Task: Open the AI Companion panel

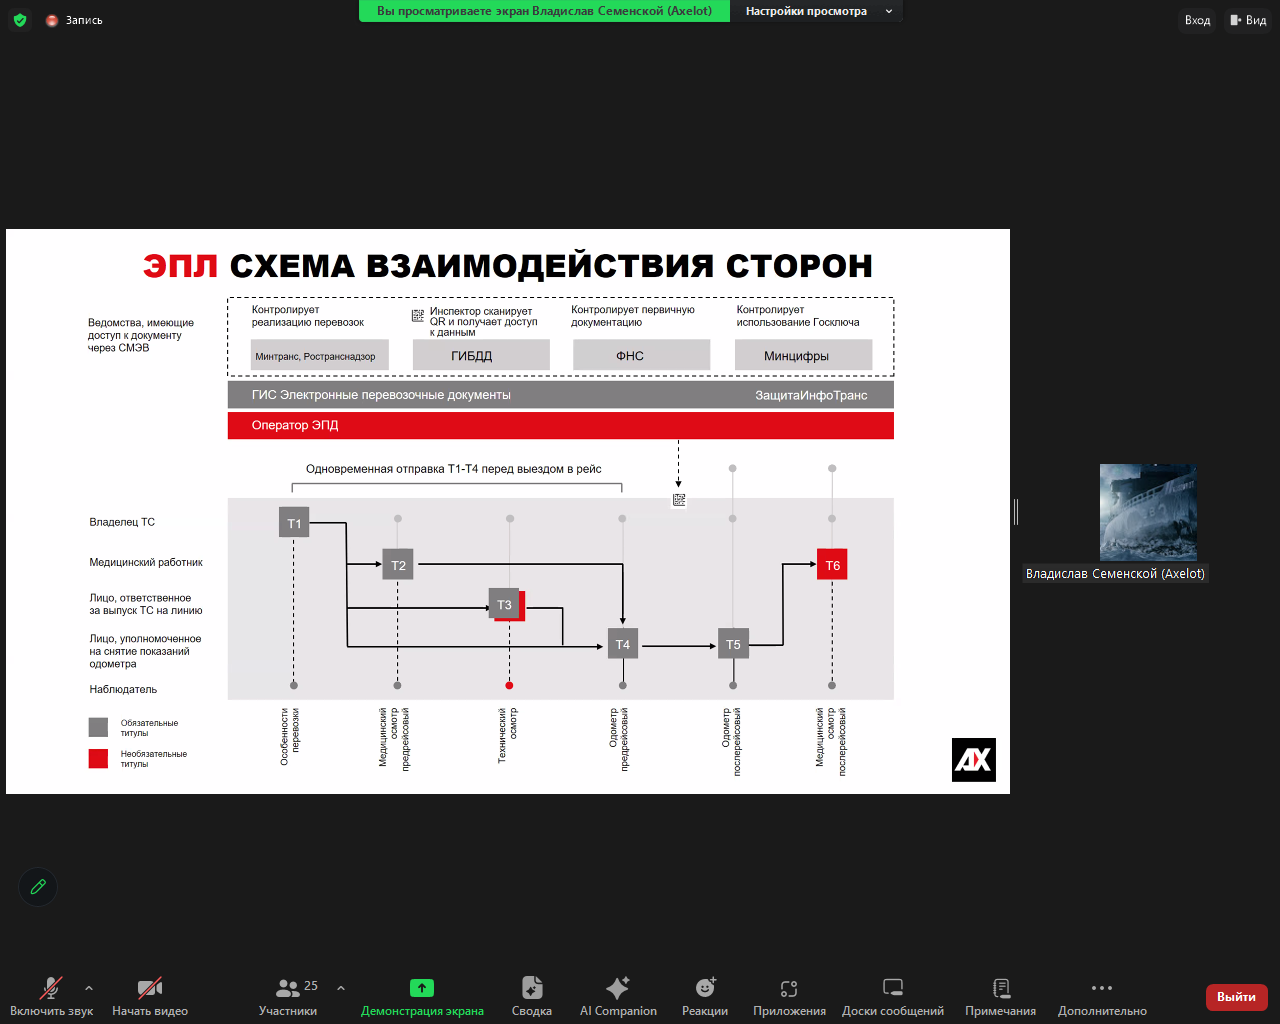Action: point(617,995)
